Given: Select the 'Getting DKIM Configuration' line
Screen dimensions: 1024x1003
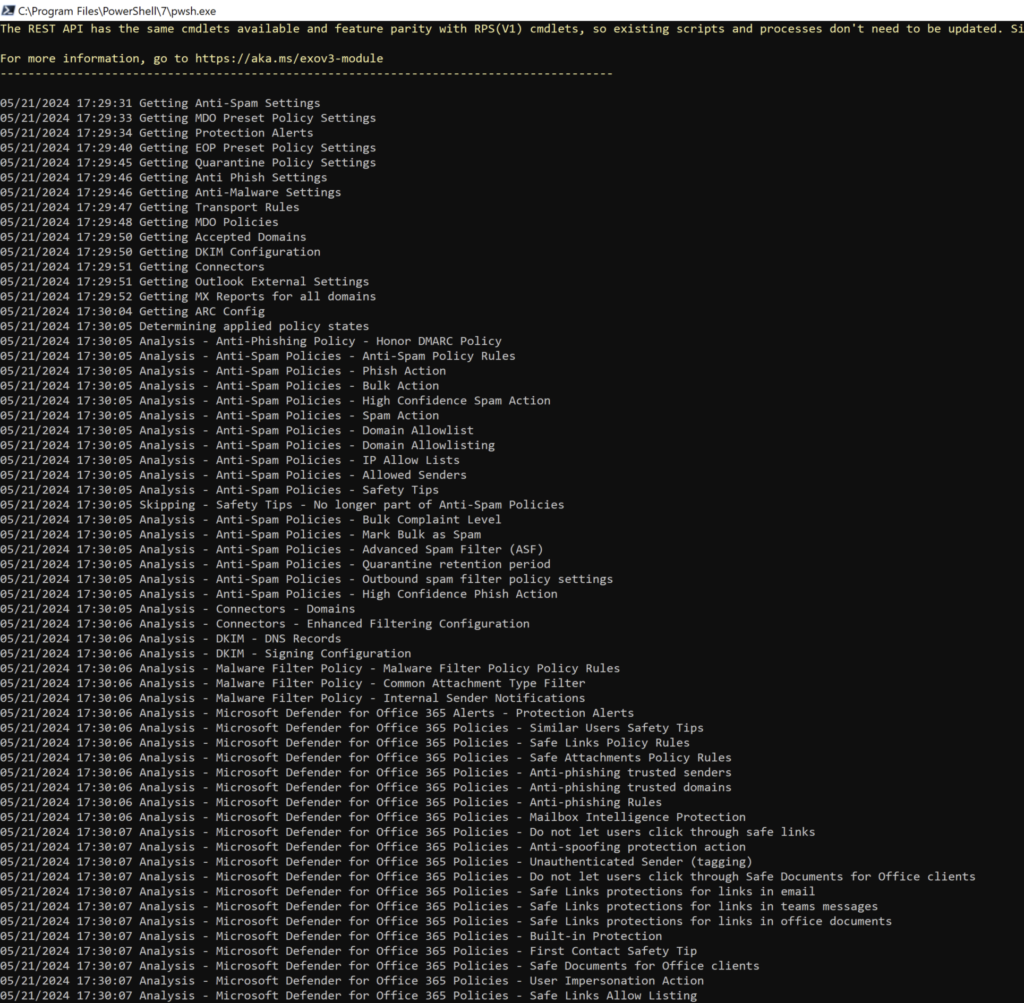Looking at the screenshot, I should point(229,252).
